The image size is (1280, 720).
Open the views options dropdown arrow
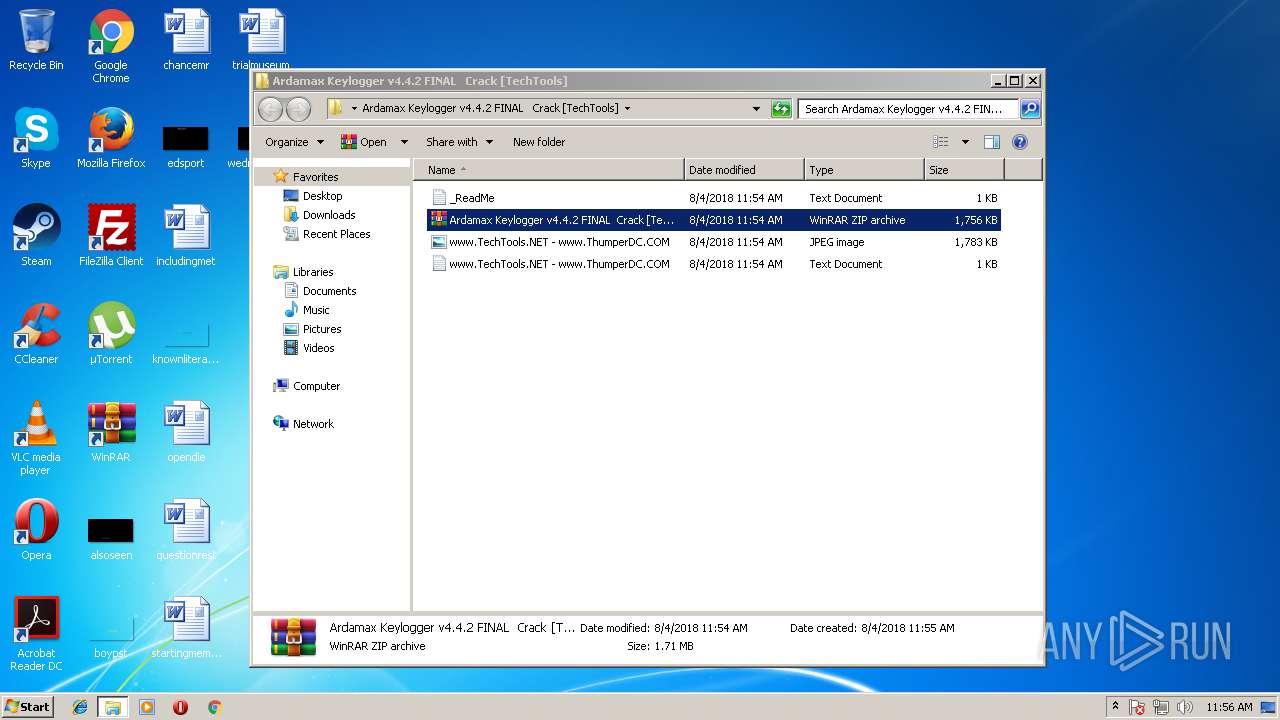965,142
